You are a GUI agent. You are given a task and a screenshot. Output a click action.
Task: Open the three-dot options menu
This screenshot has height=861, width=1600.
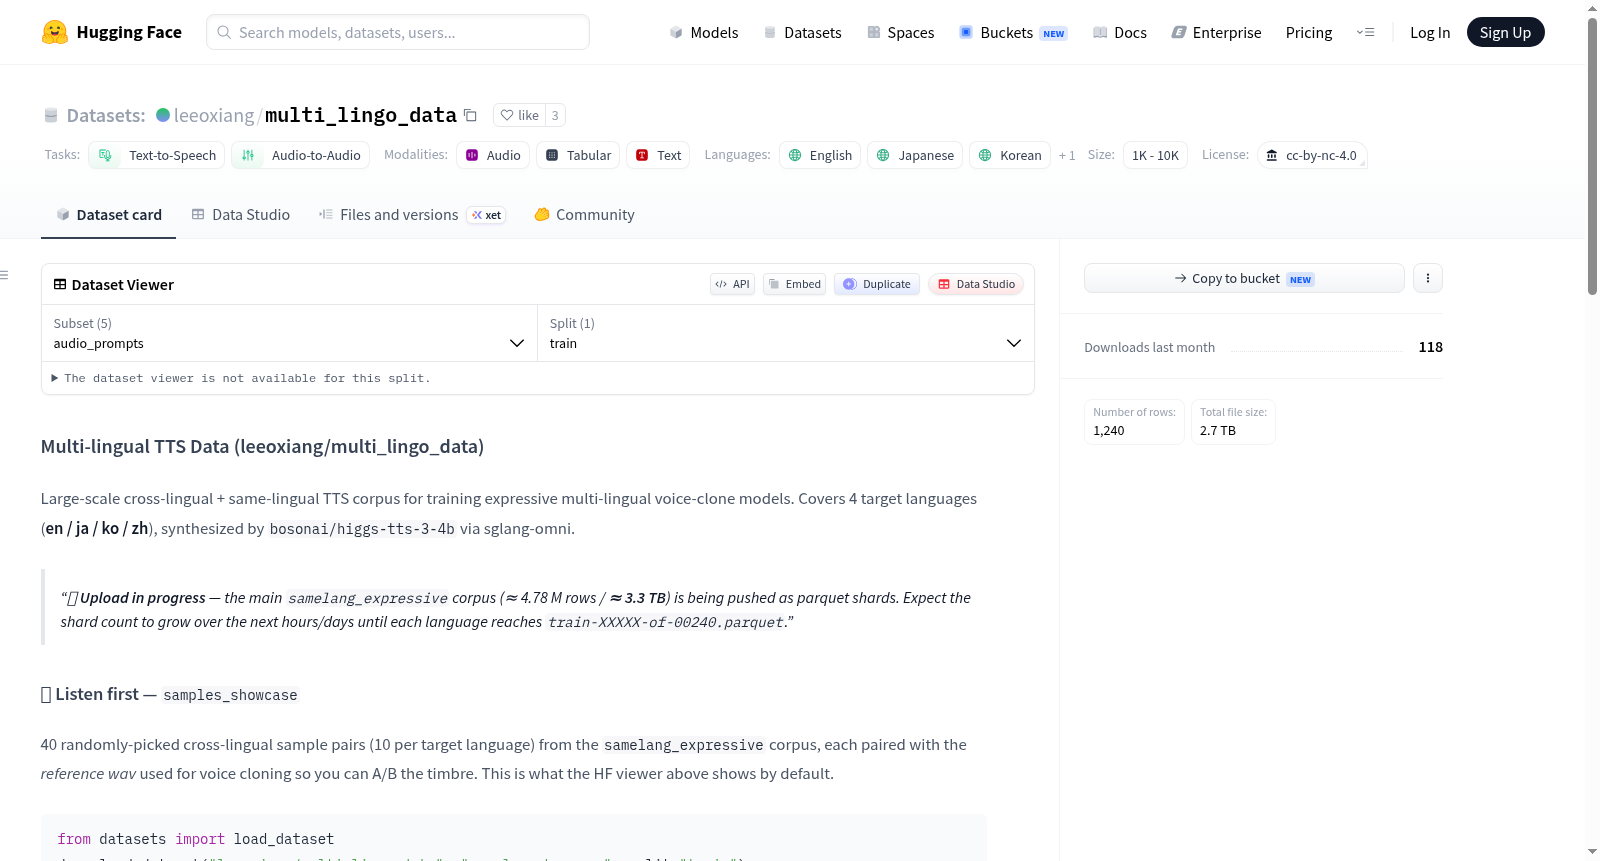click(x=1428, y=278)
